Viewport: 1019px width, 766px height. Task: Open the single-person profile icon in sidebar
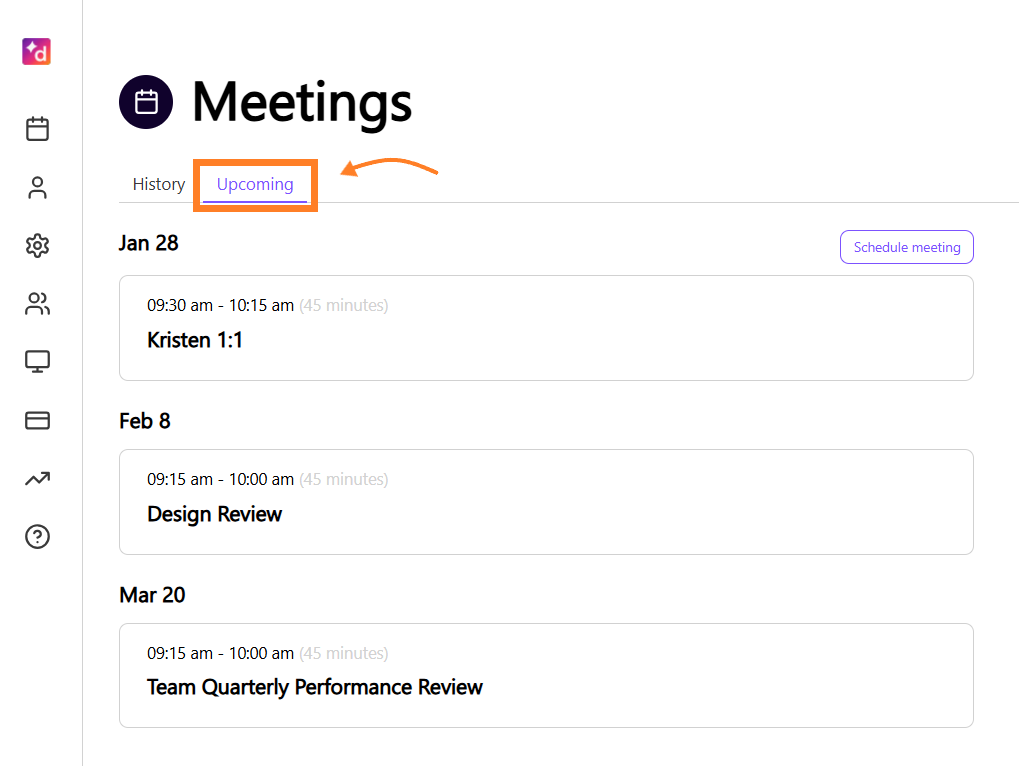pyautogui.click(x=37, y=187)
